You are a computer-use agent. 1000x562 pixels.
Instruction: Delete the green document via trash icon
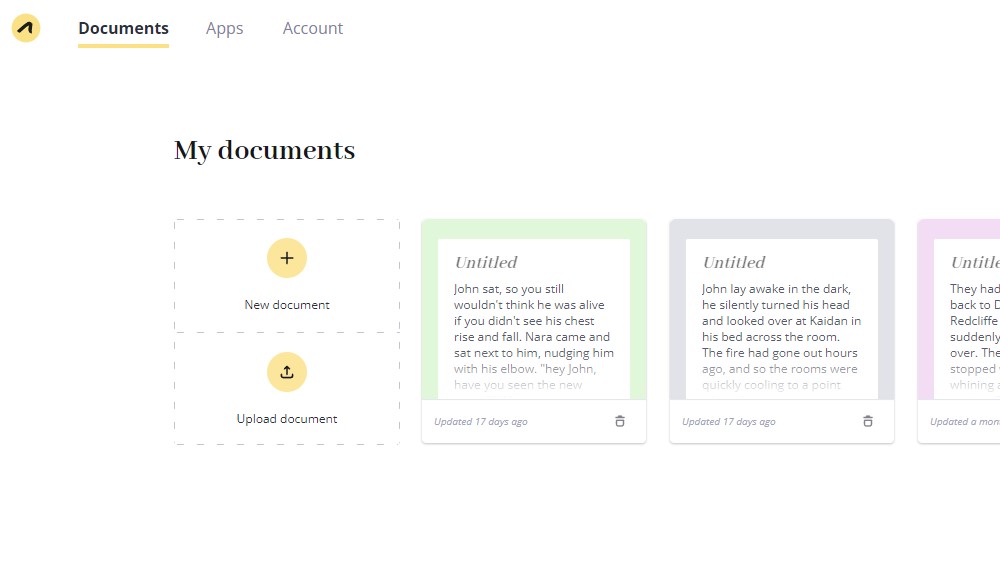click(619, 421)
